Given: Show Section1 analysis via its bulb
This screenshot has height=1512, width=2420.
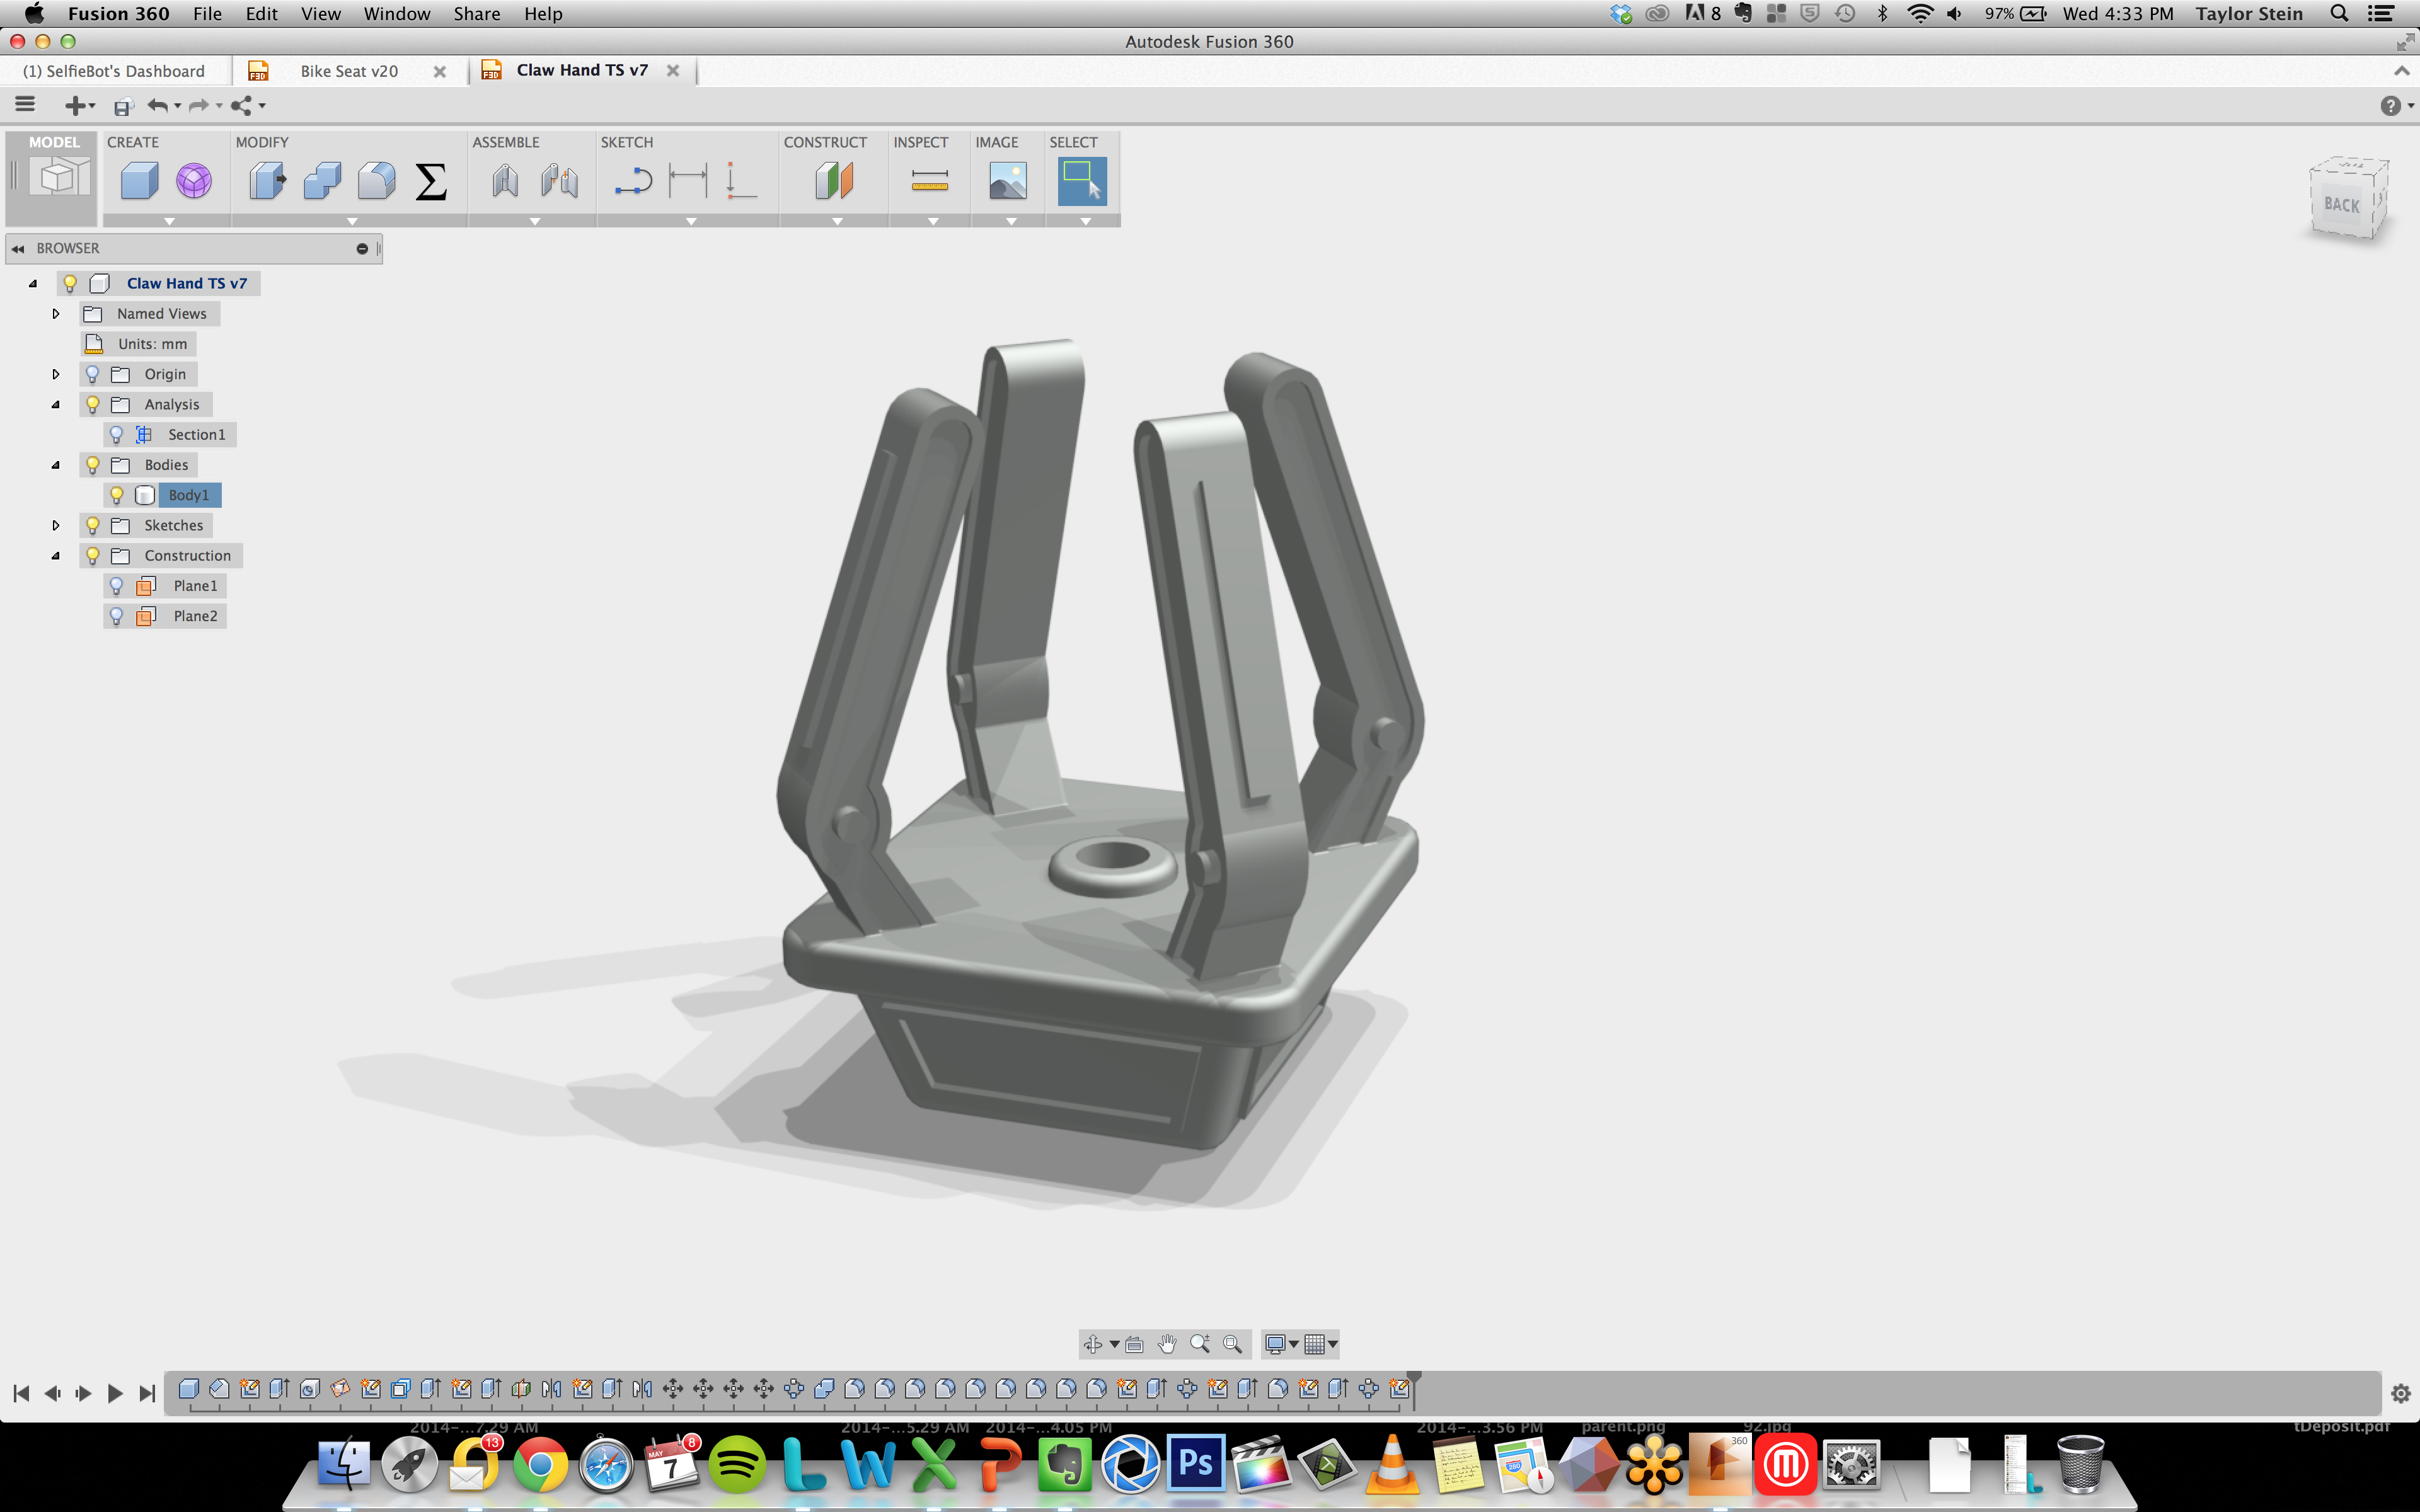Looking at the screenshot, I should (x=116, y=435).
